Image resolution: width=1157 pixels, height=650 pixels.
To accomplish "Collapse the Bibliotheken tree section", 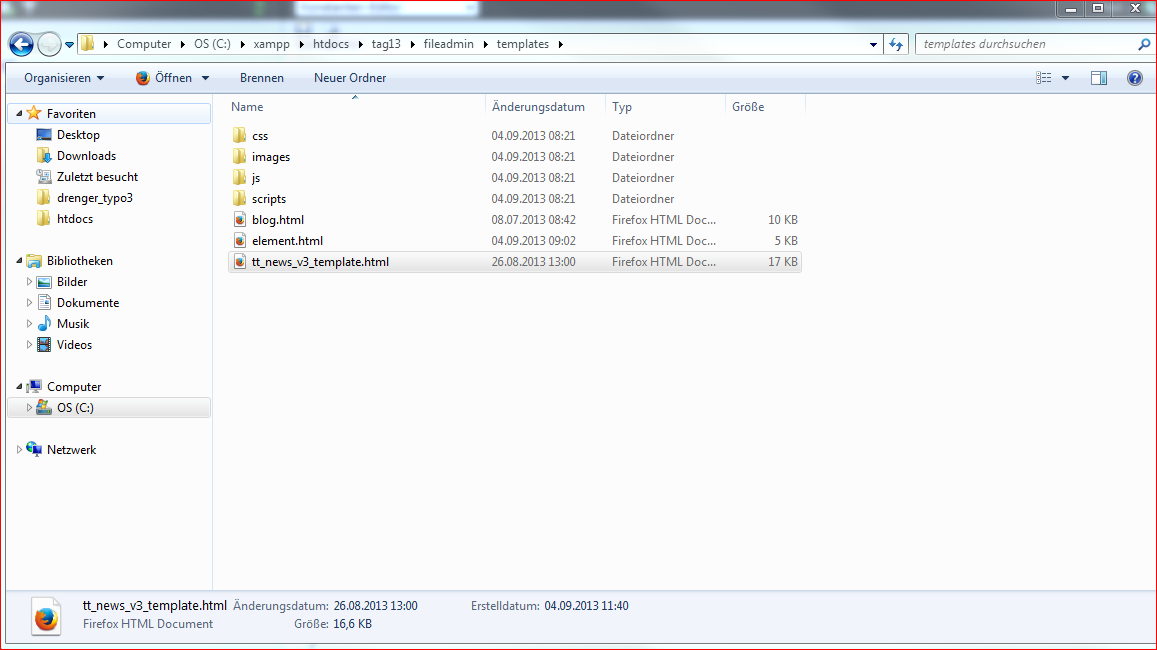I will (19, 260).
